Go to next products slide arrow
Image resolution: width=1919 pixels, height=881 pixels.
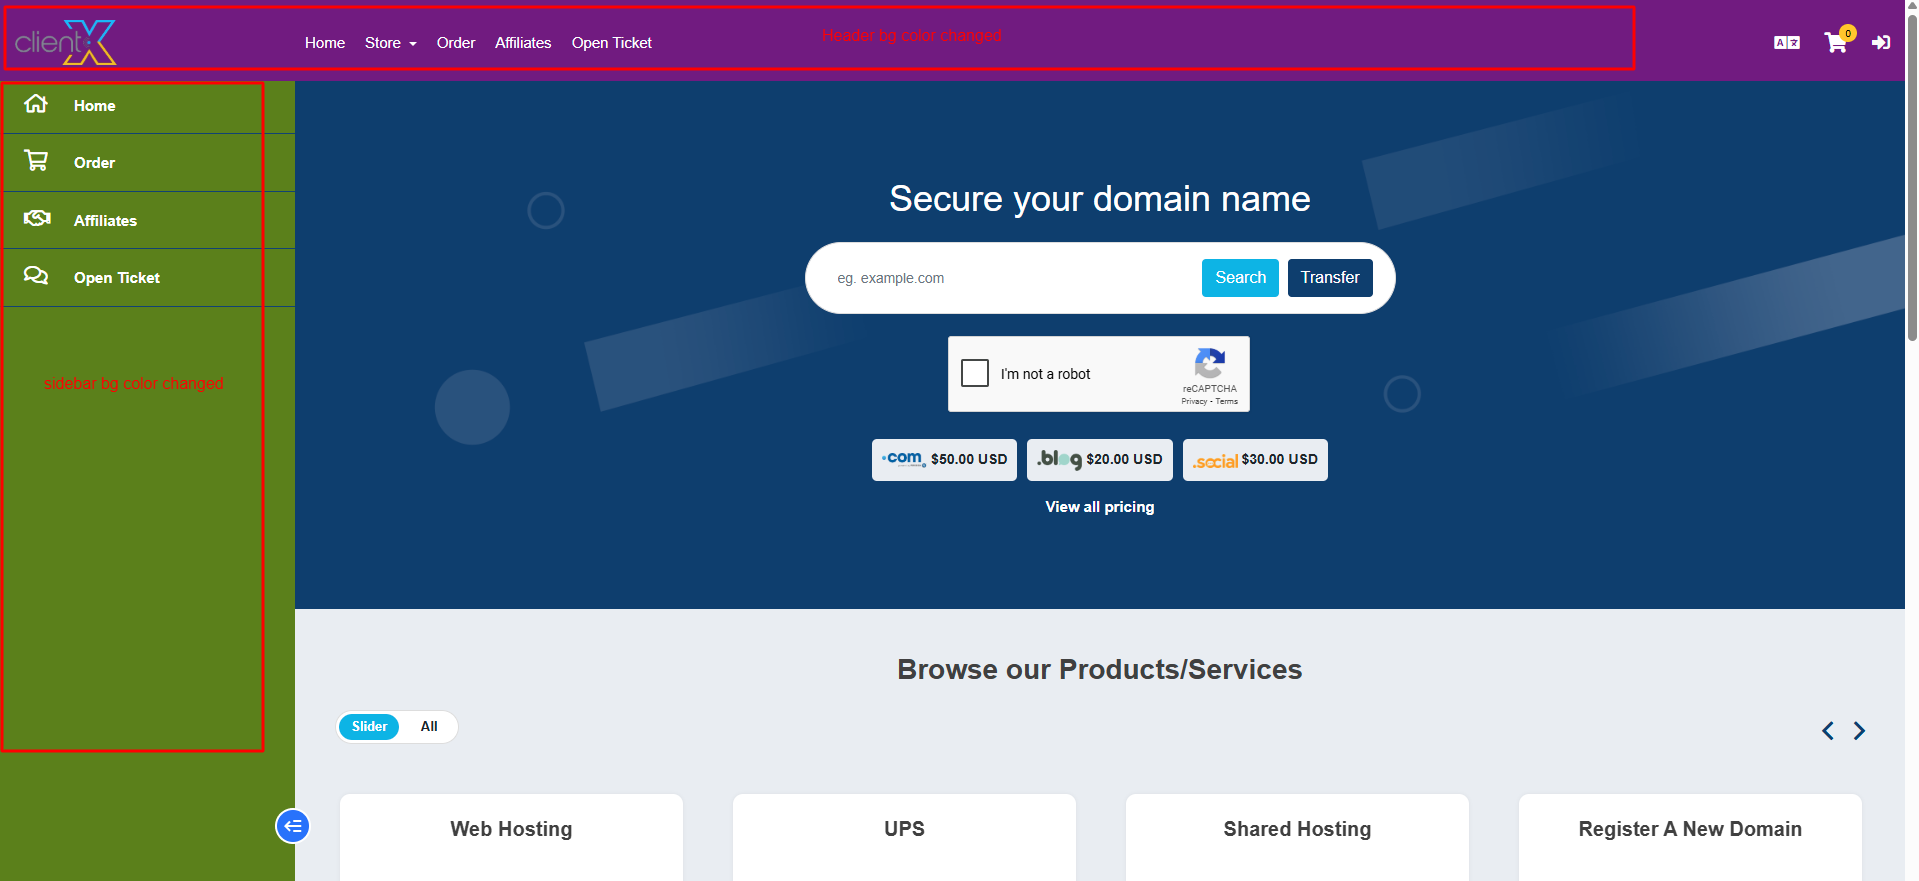1859,731
